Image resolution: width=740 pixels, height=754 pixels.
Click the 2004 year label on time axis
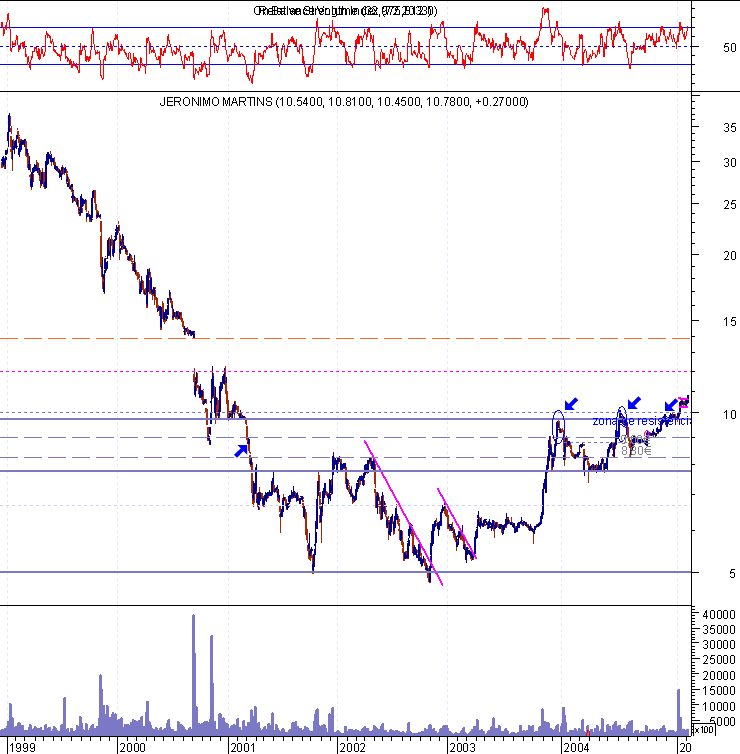[576, 747]
